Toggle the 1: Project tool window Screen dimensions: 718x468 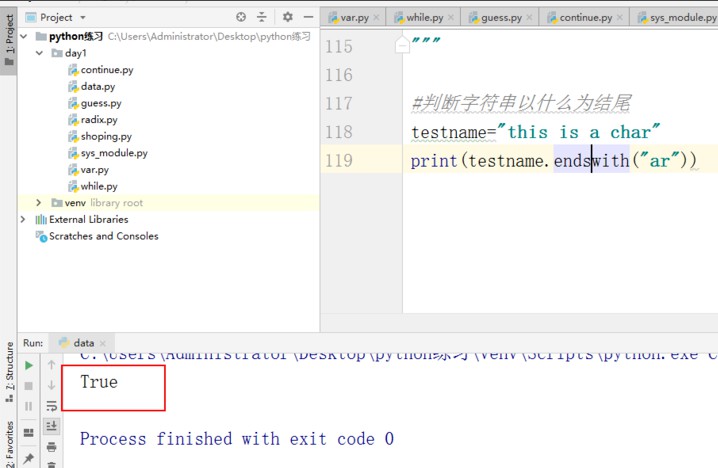click(9, 41)
